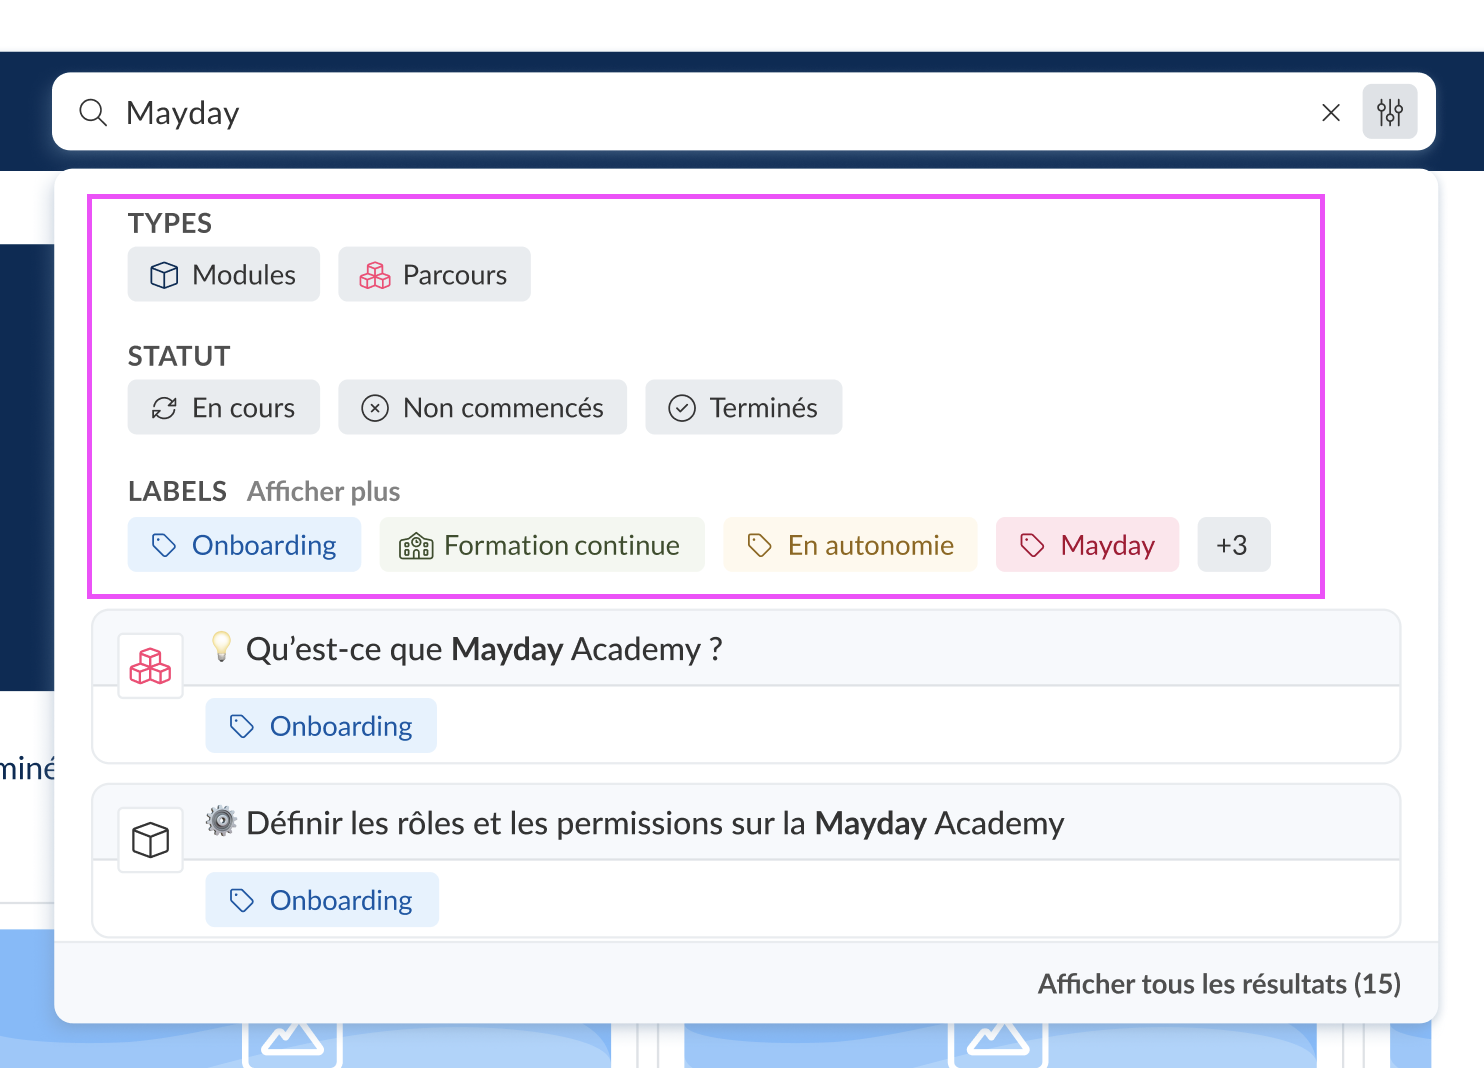The height and width of the screenshot is (1068, 1484).
Task: Open Qu'est-ce que Mayday Academy result
Action: [484, 650]
